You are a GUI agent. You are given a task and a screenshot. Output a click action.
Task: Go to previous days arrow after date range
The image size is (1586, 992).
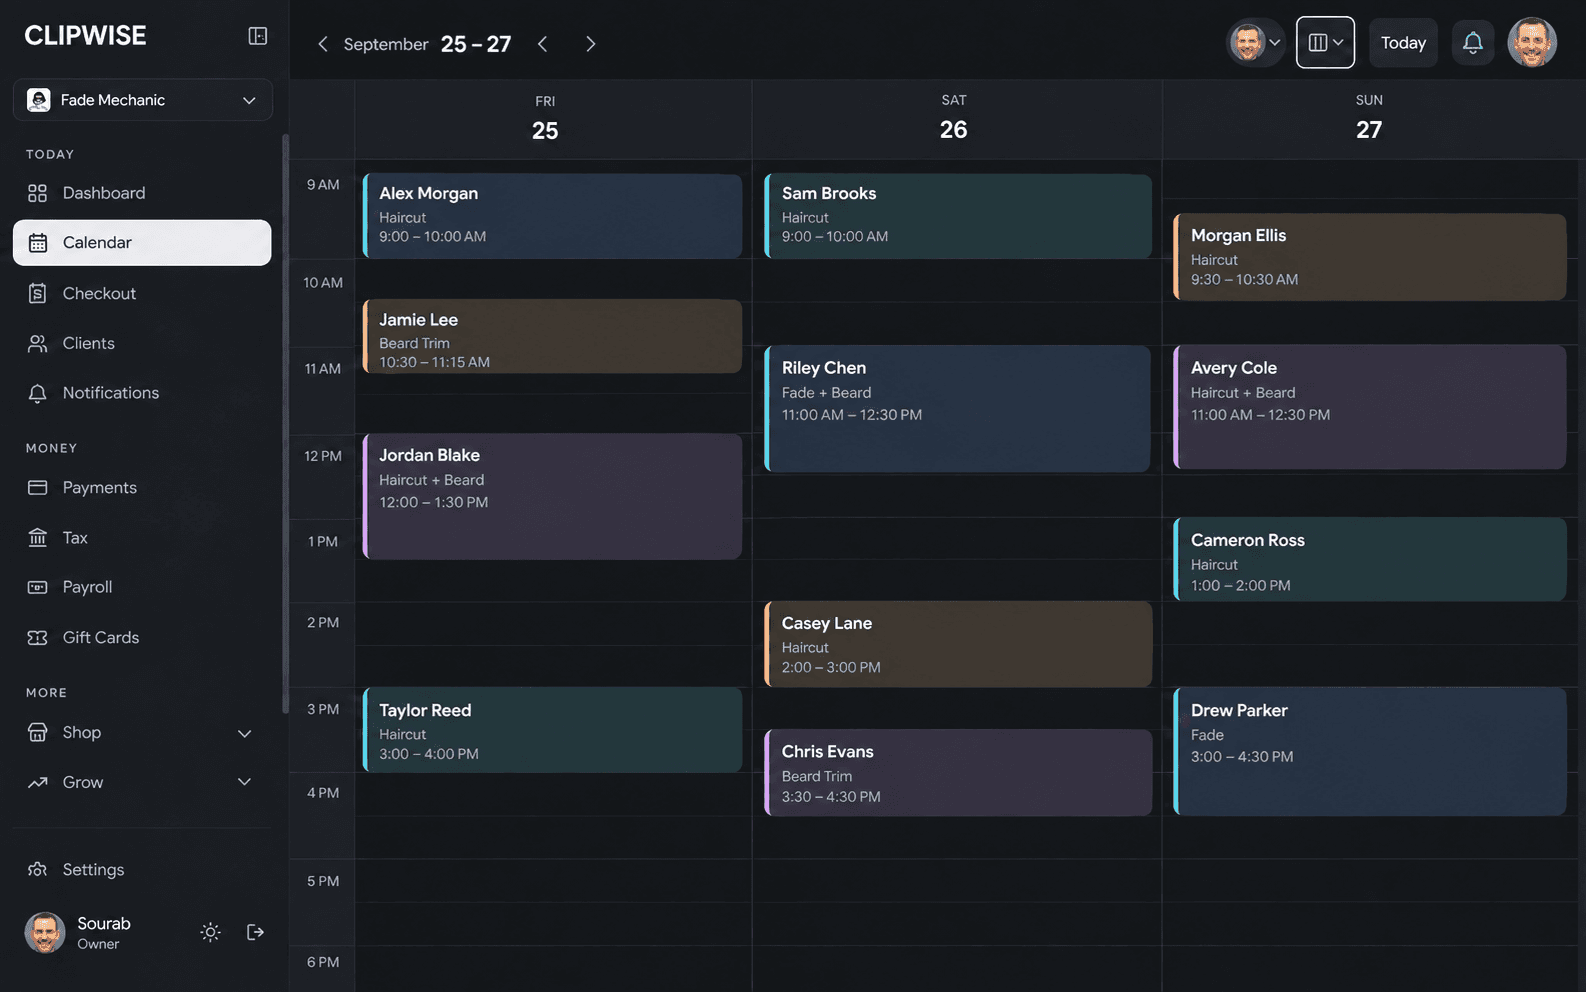click(x=542, y=44)
